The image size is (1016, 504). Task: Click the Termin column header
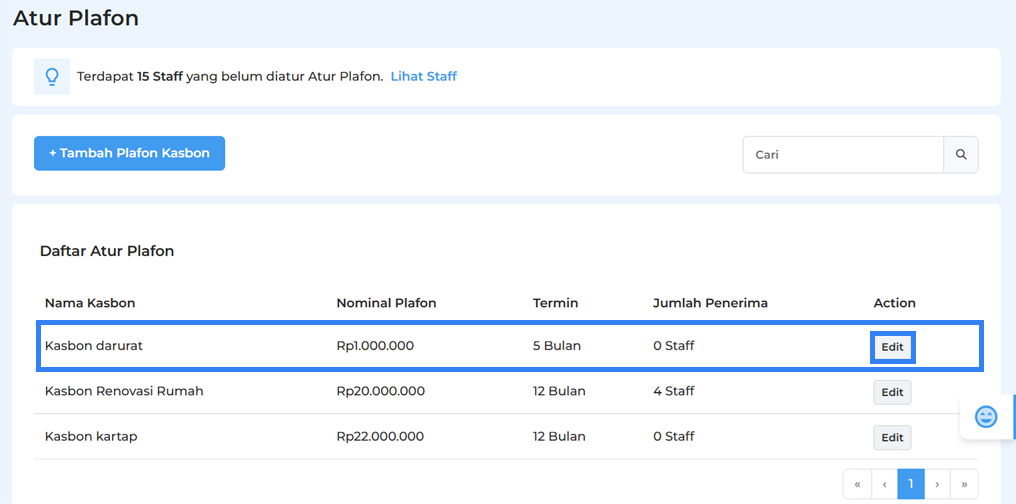(x=555, y=303)
